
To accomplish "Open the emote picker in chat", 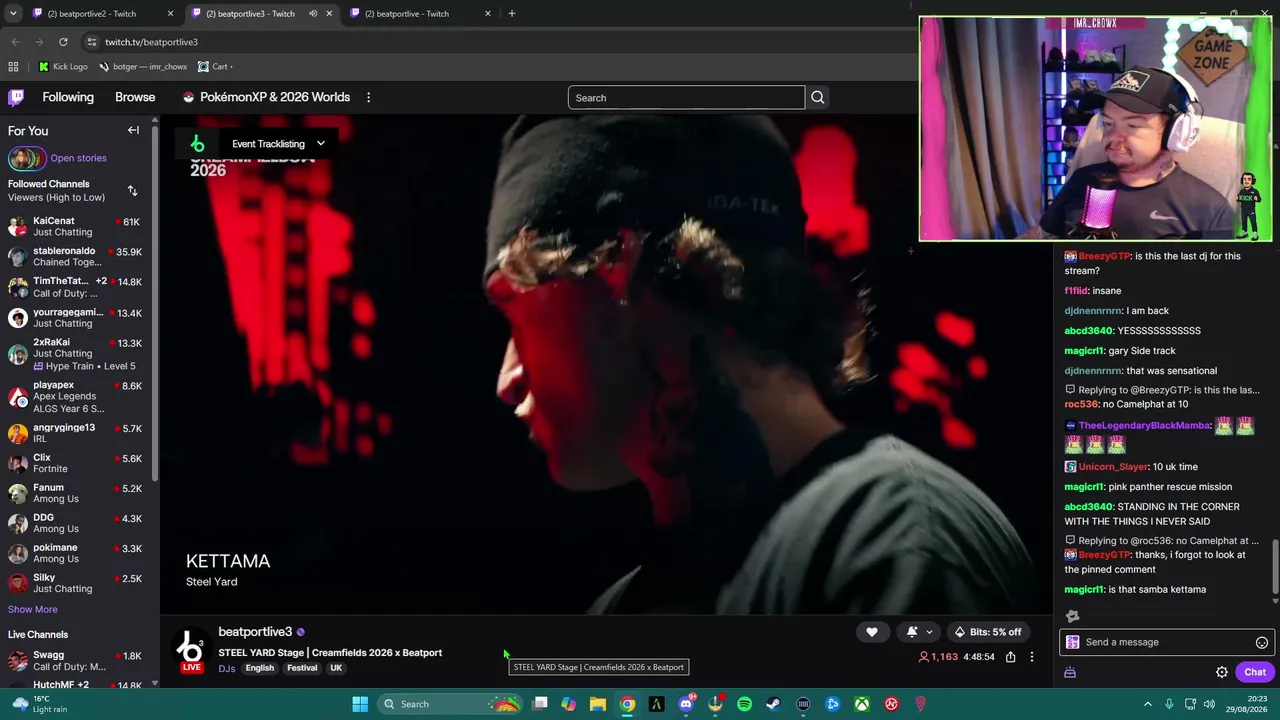I will coord(1262,643).
